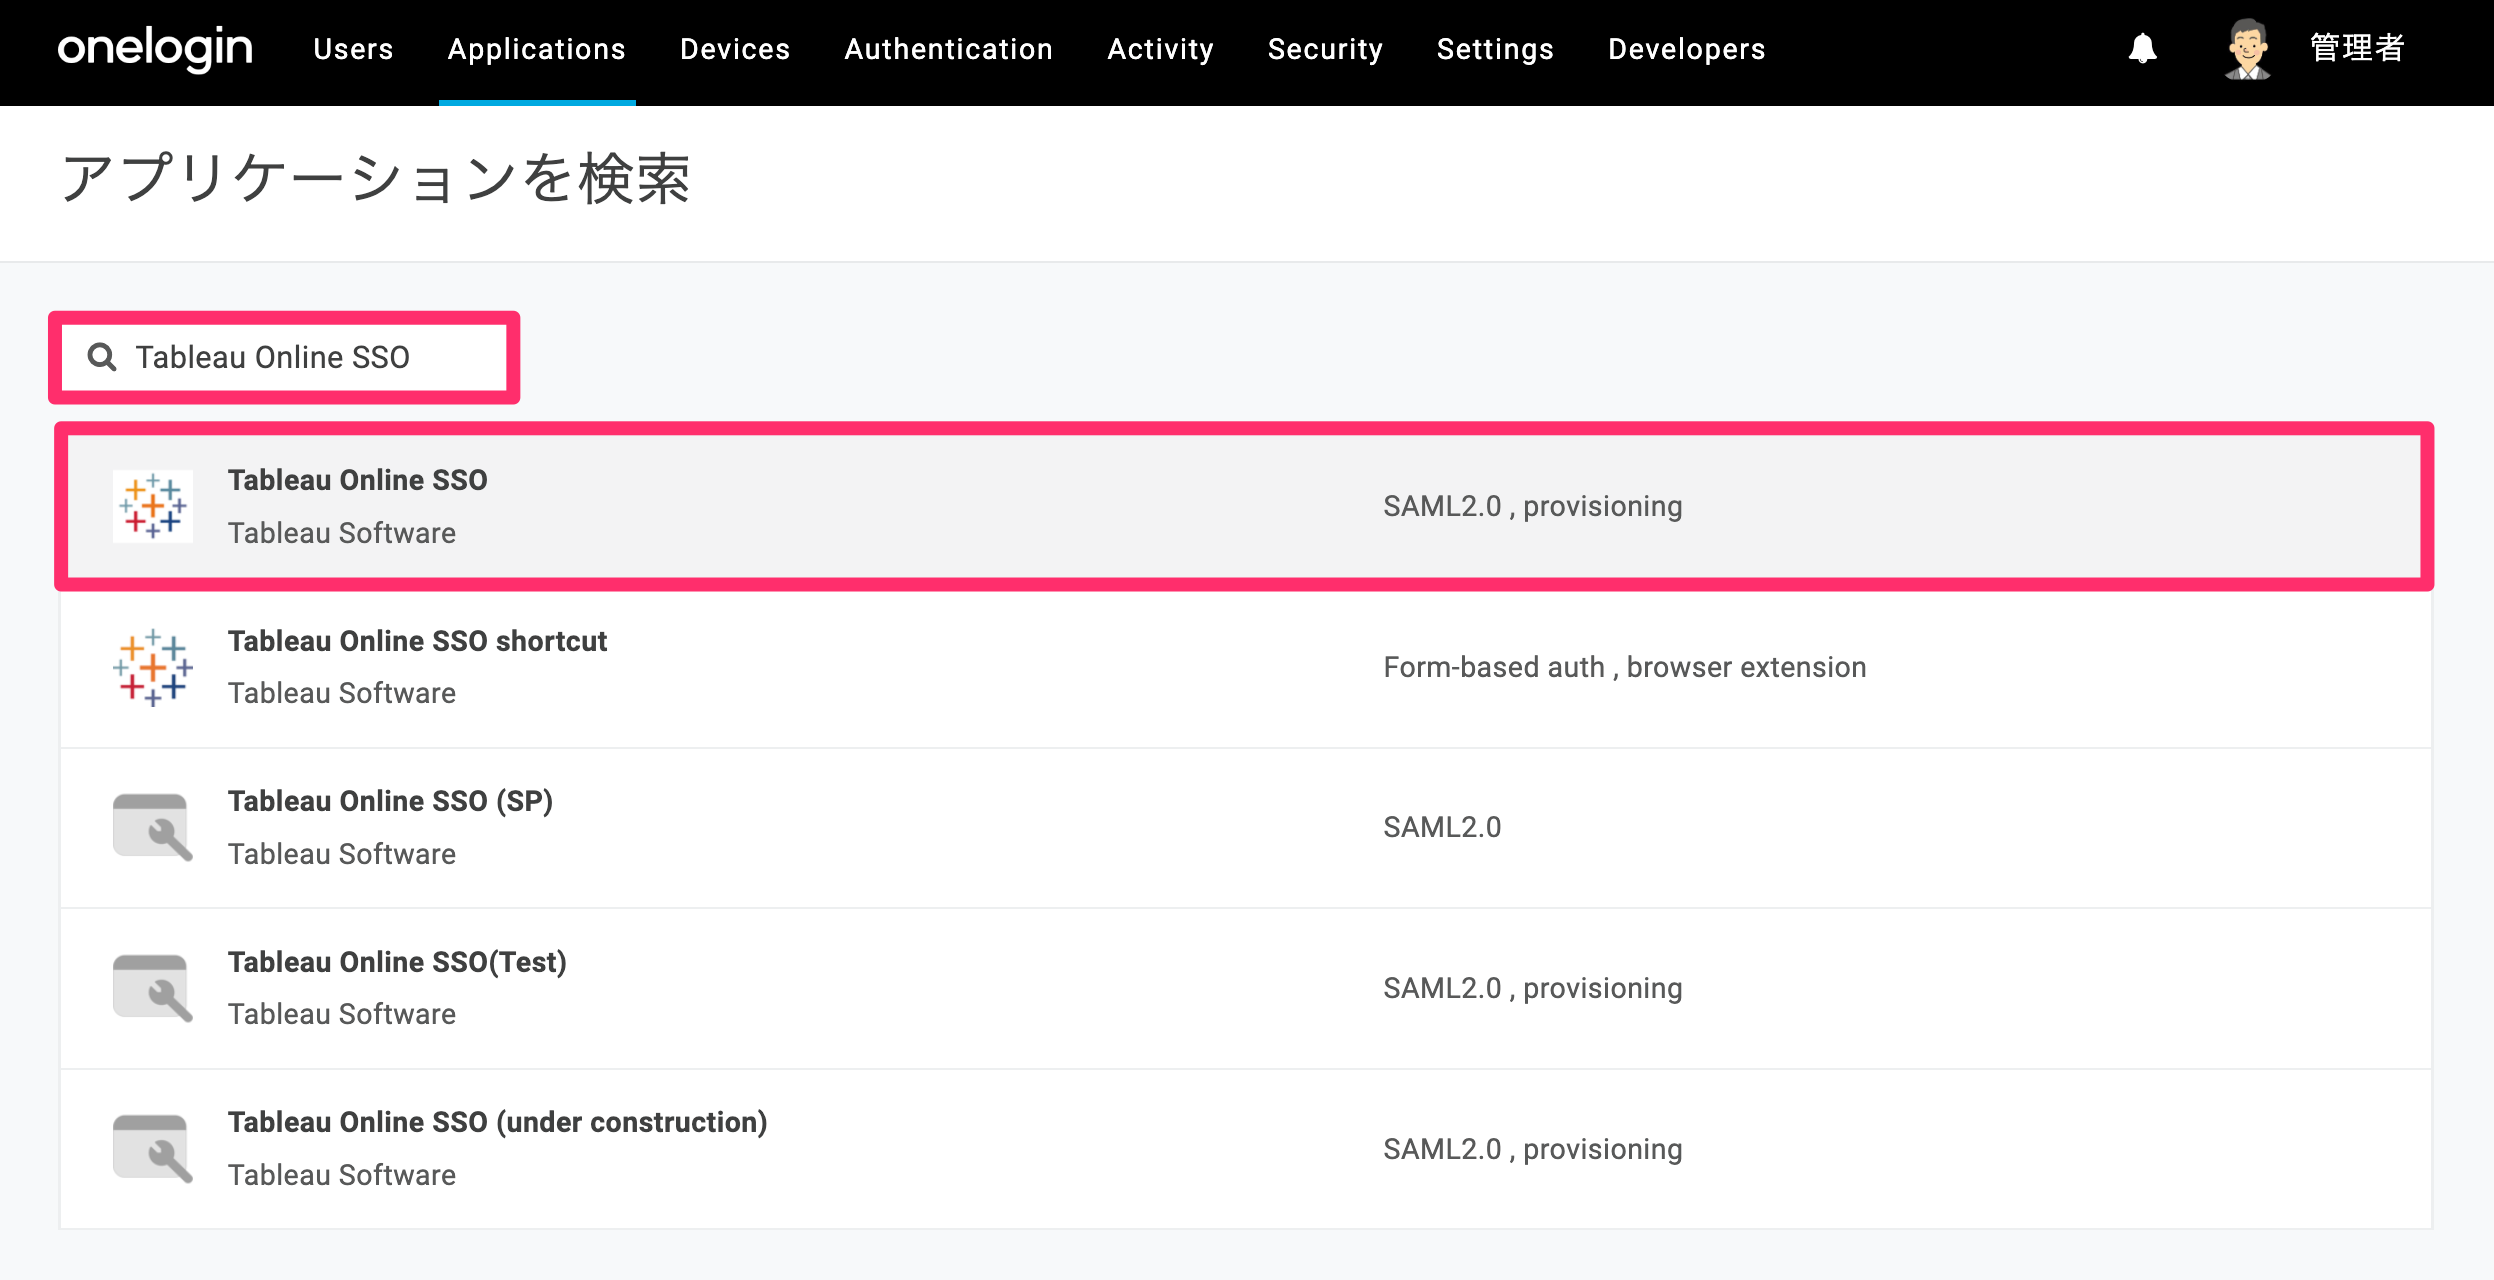2494x1280 pixels.
Task: Click 'Form-based auth , browser extension' text
Action: 1624,667
